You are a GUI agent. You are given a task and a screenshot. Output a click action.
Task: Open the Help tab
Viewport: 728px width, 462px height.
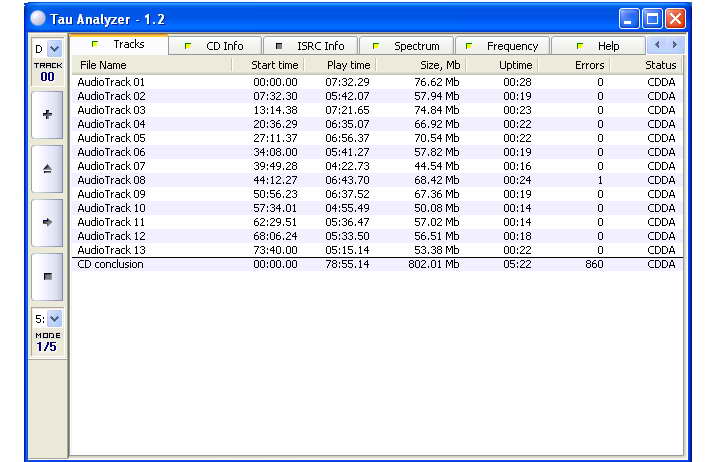pyautogui.click(x=598, y=46)
